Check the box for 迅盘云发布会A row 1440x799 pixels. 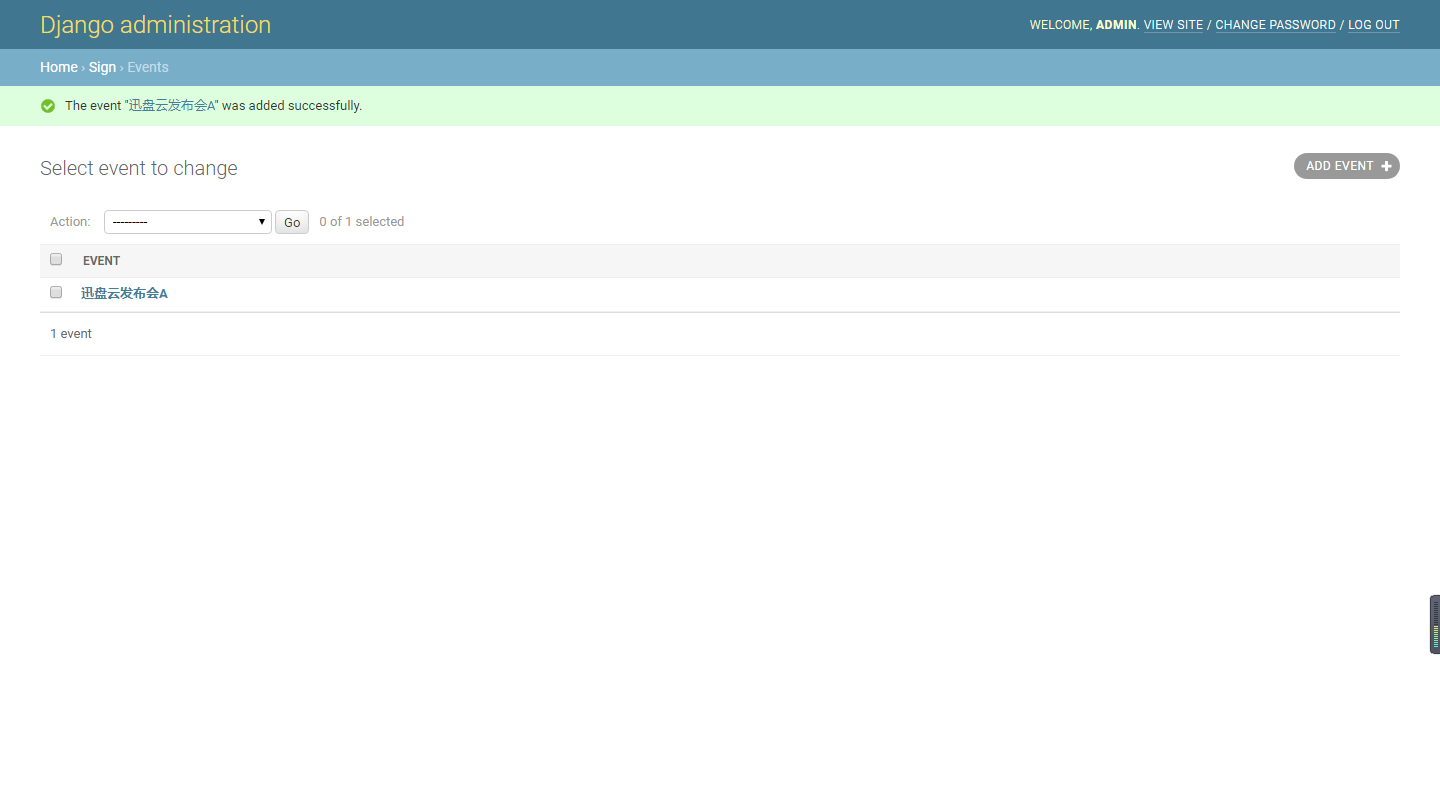[x=56, y=292]
